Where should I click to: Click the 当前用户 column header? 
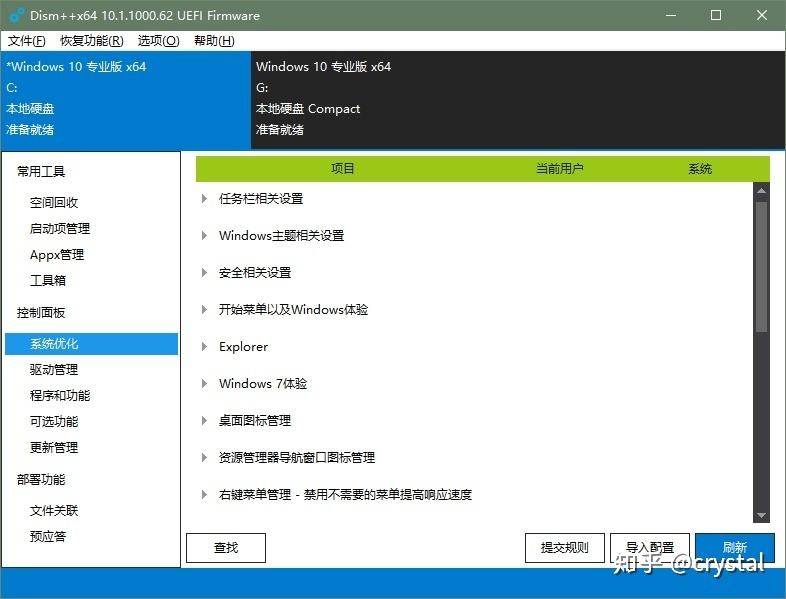pyautogui.click(x=559, y=168)
